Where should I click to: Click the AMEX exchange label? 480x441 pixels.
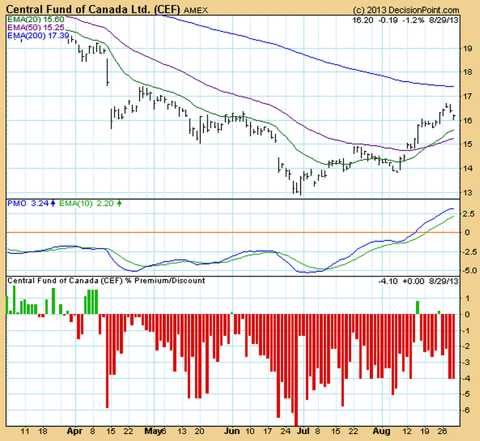[196, 11]
